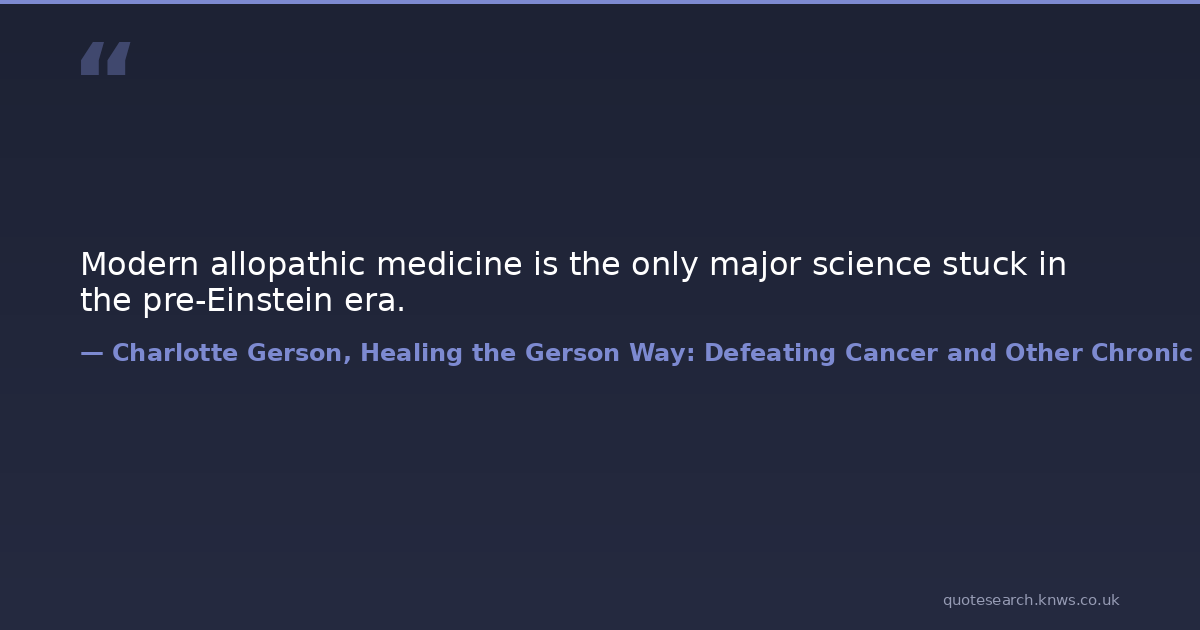Click the quotesearch.knws.co.uk site link

[1030, 600]
